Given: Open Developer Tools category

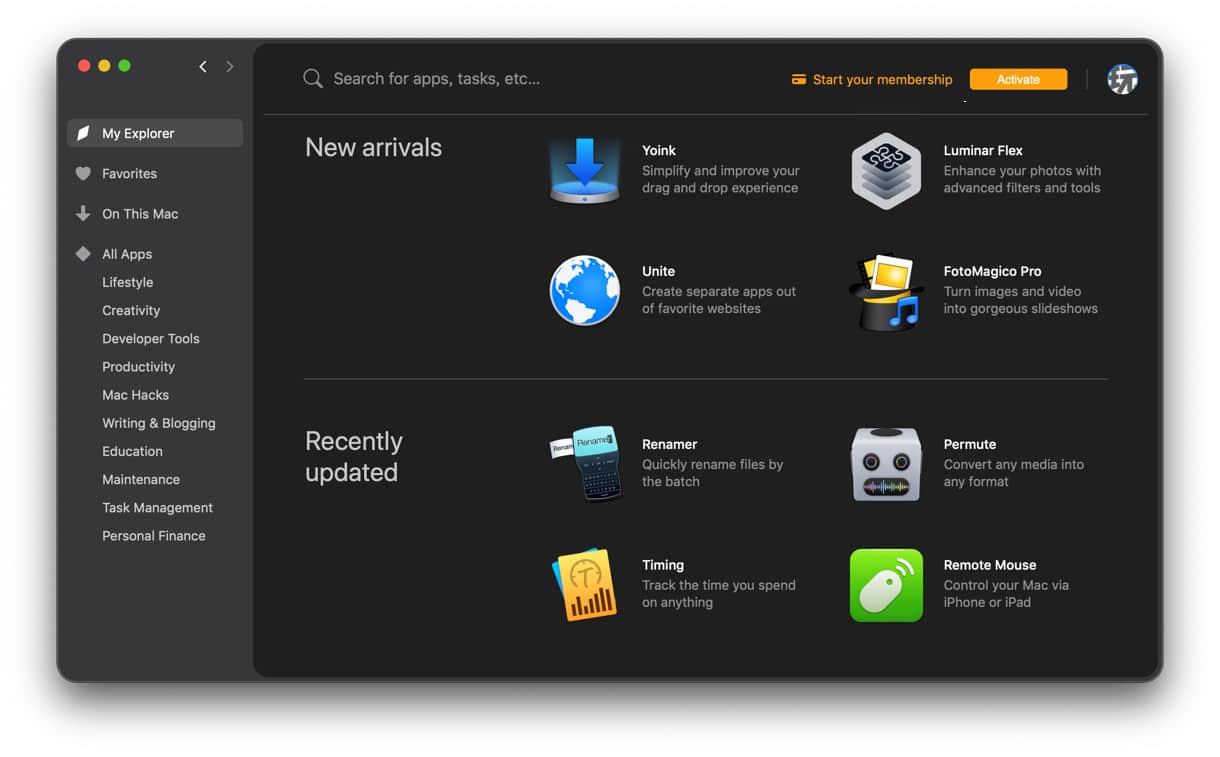Looking at the screenshot, I should 151,338.
